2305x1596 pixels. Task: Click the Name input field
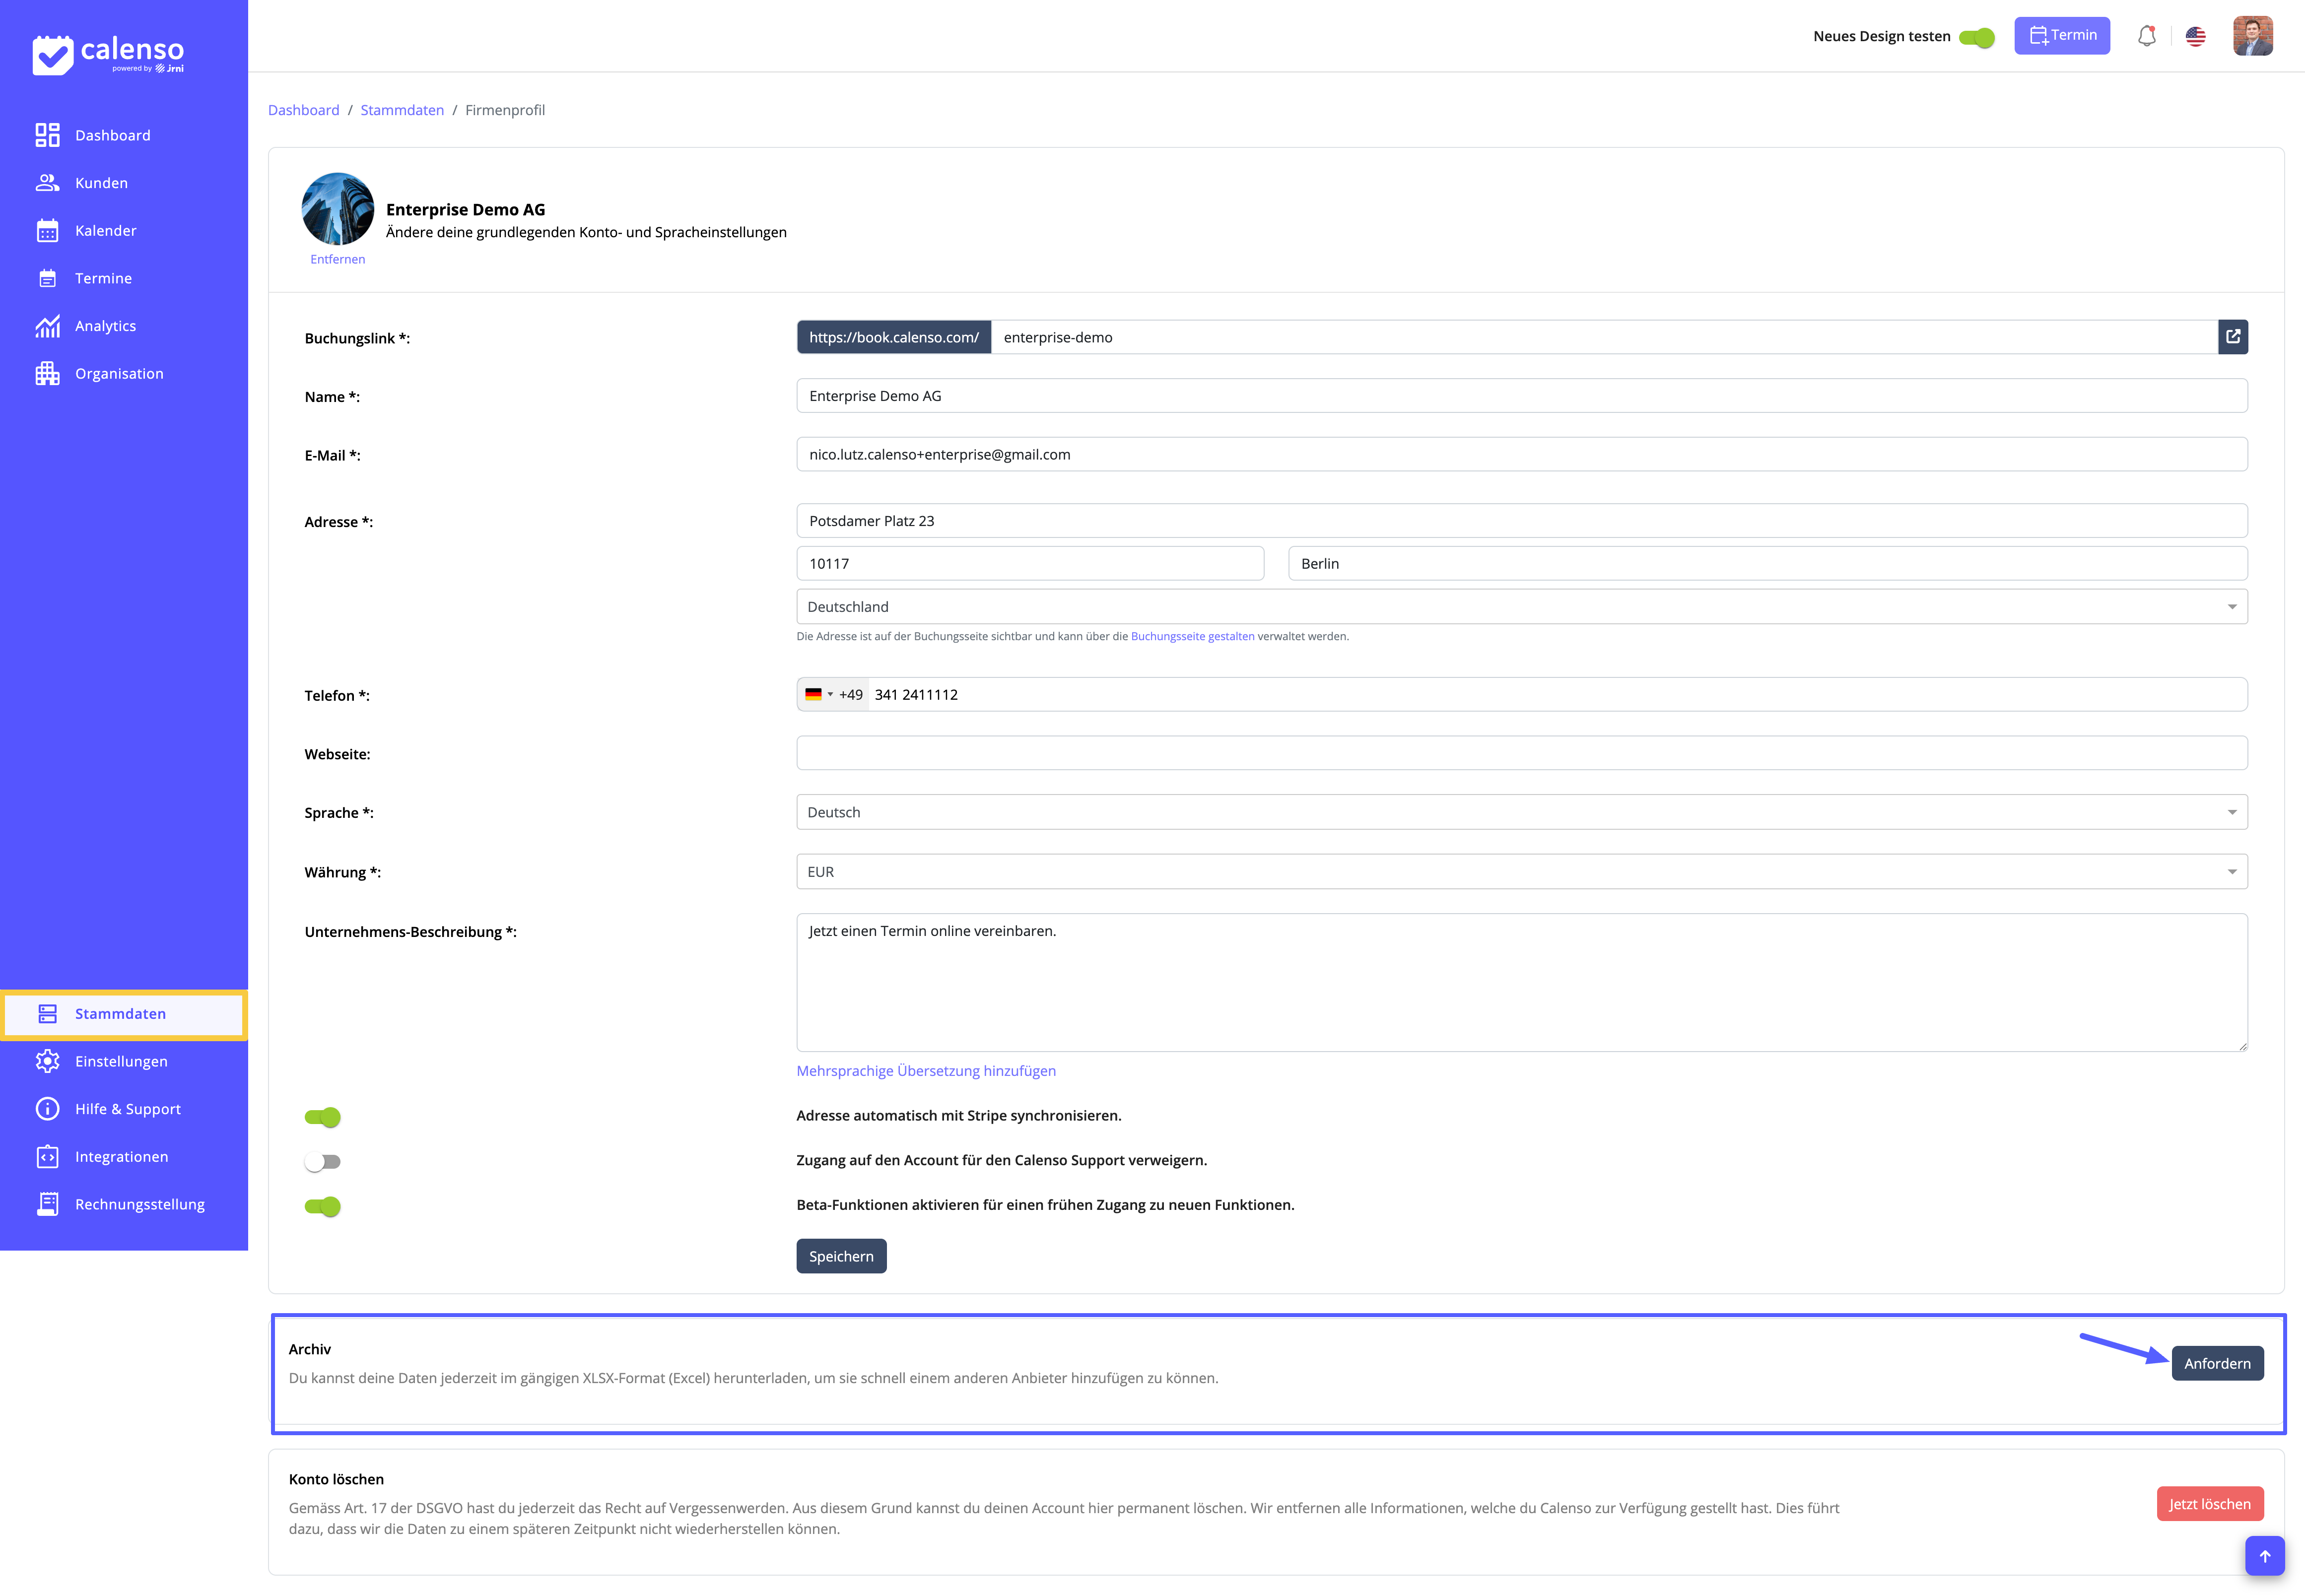pyautogui.click(x=1521, y=396)
